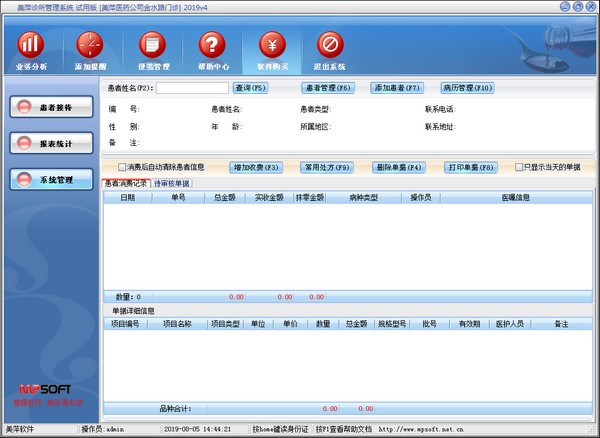This screenshot has height=438, width=600.
Task: Switch to 待审核单据 tab
Action: click(172, 184)
